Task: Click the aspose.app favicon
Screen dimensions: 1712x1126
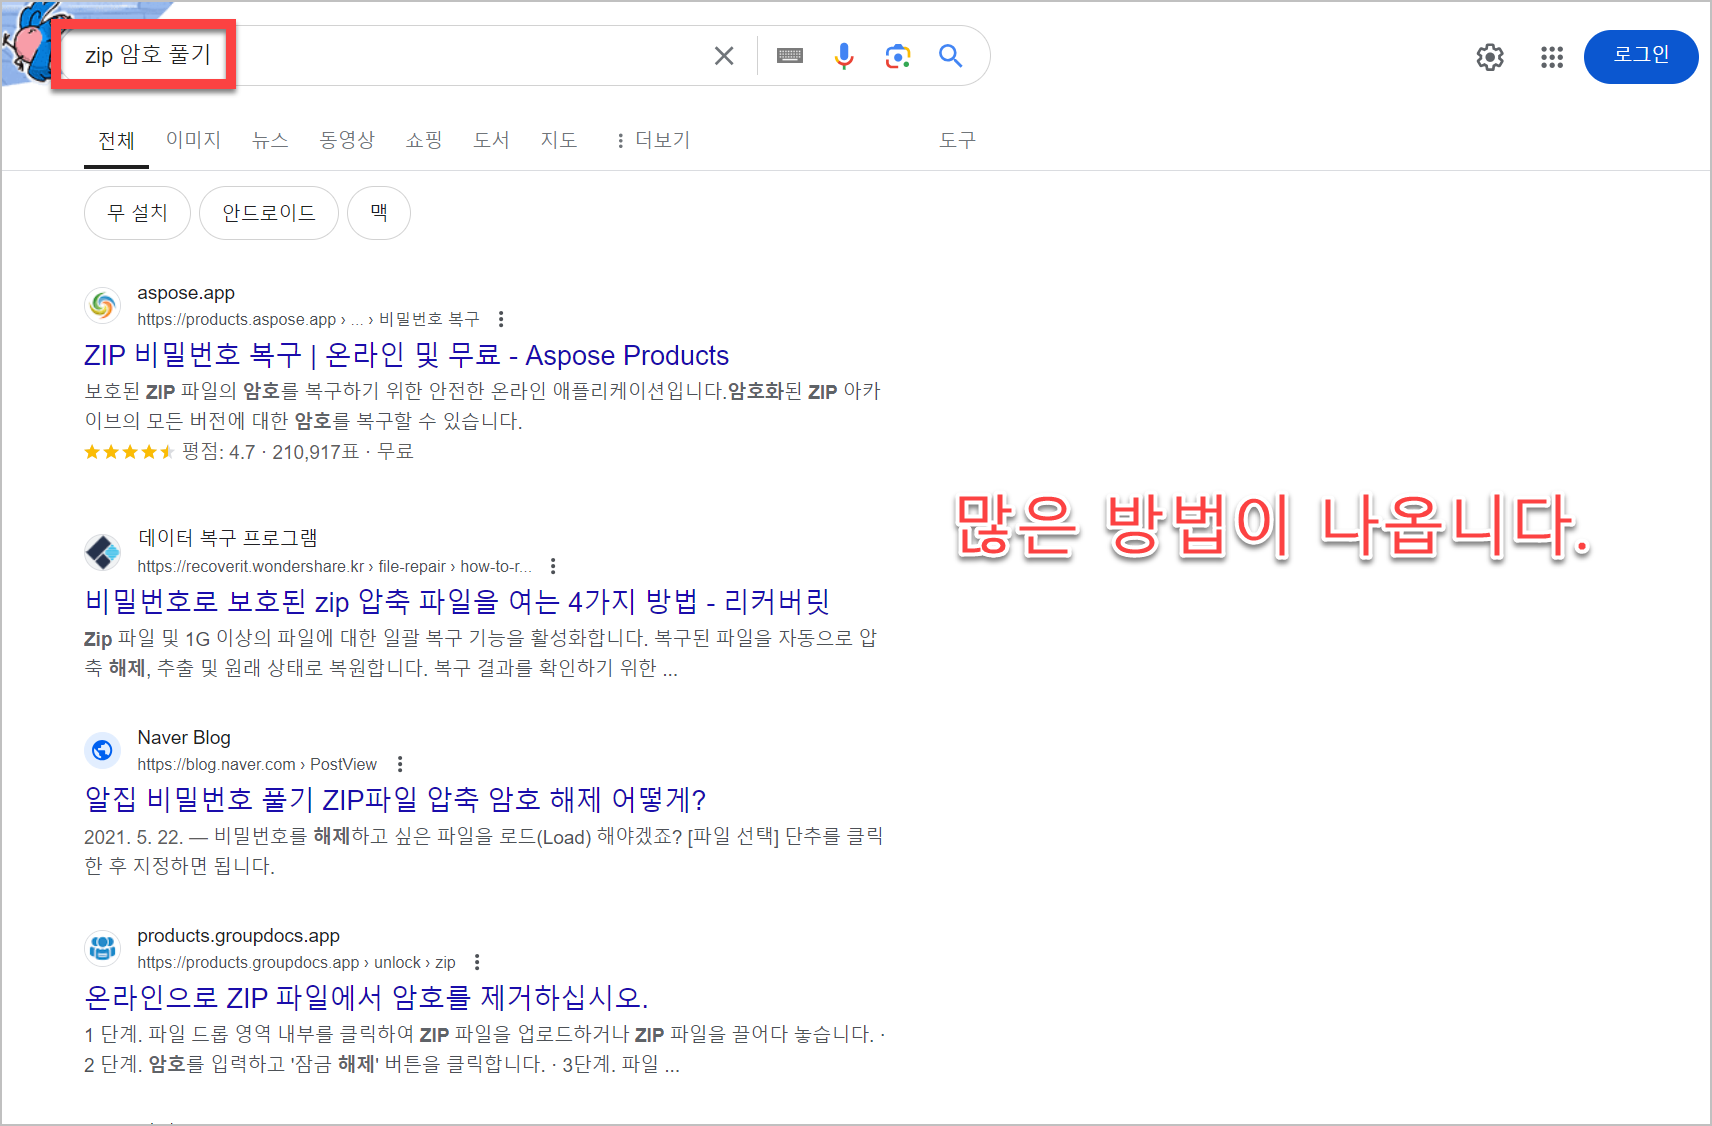Action: (103, 305)
